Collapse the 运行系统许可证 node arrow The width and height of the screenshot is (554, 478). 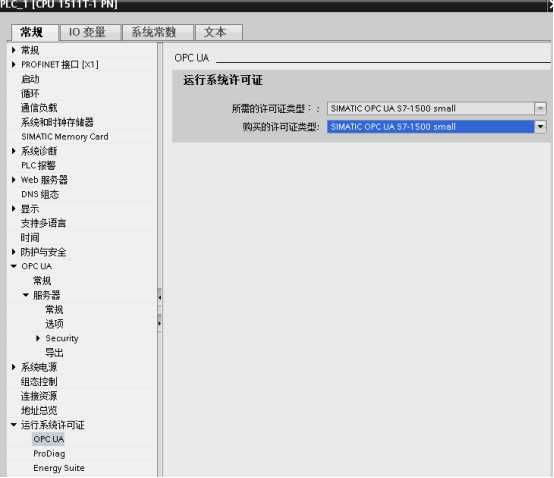[x=13, y=425]
